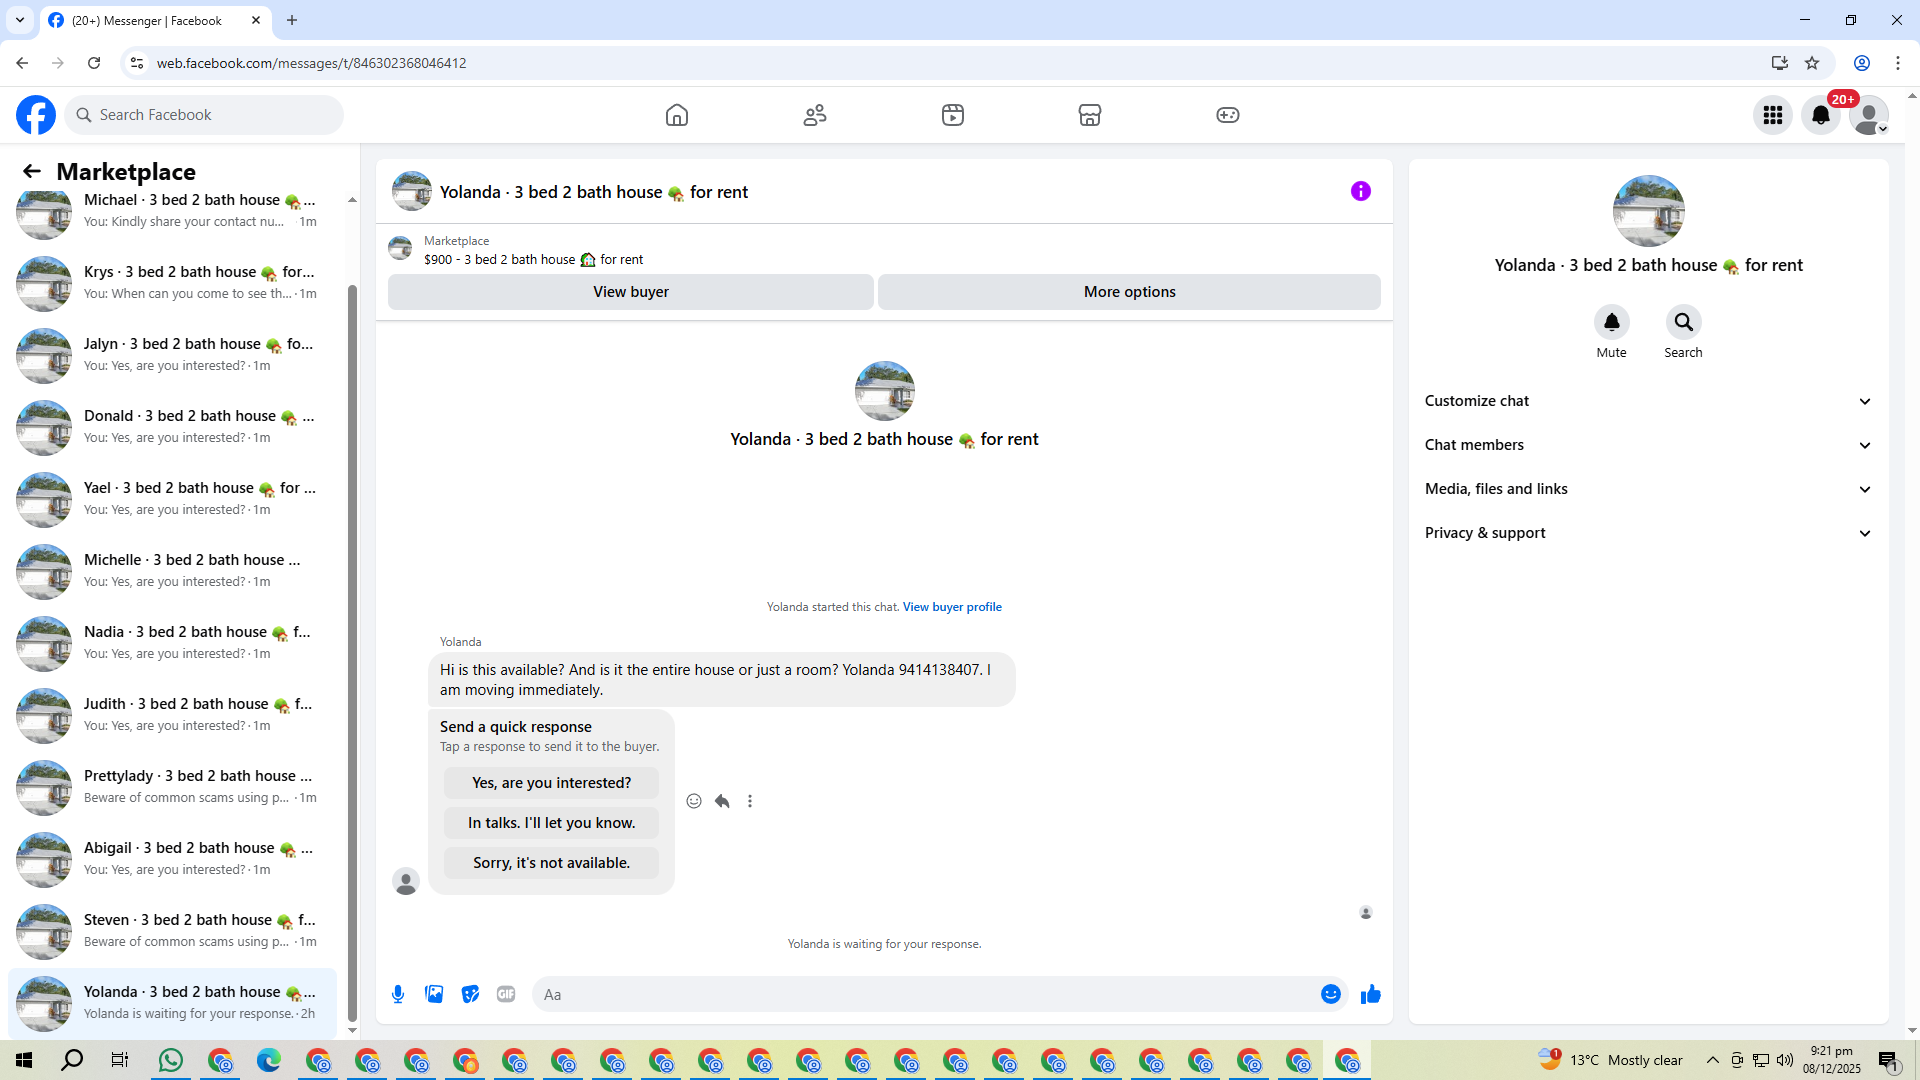Image resolution: width=1920 pixels, height=1080 pixels.
Task: Click the browser address bar URL
Action: 311,63
